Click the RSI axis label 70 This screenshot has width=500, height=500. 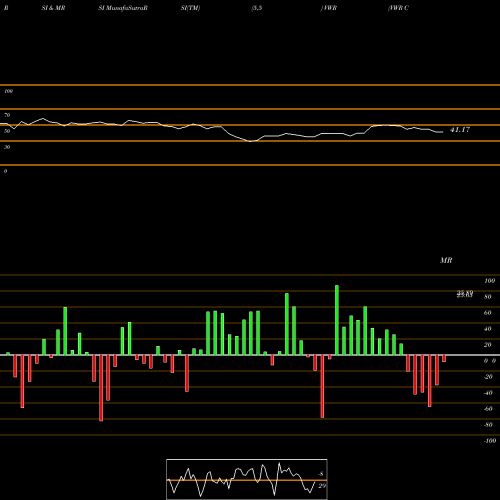pos(7,115)
